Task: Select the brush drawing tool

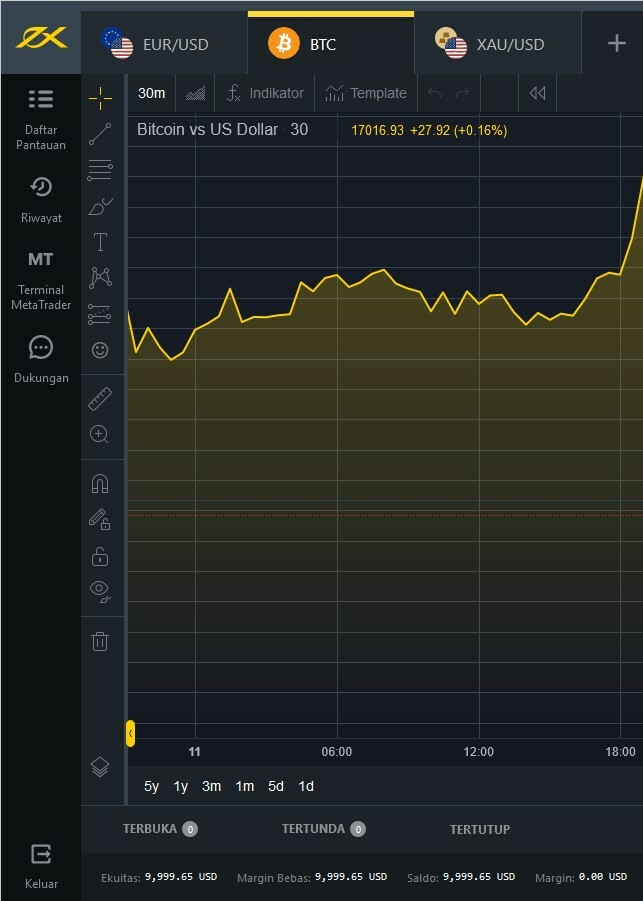Action: 100,206
